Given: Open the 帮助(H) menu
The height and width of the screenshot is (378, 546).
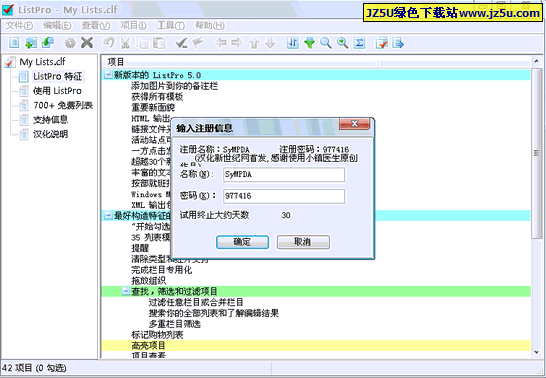Looking at the screenshot, I should pyautogui.click(x=210, y=25).
